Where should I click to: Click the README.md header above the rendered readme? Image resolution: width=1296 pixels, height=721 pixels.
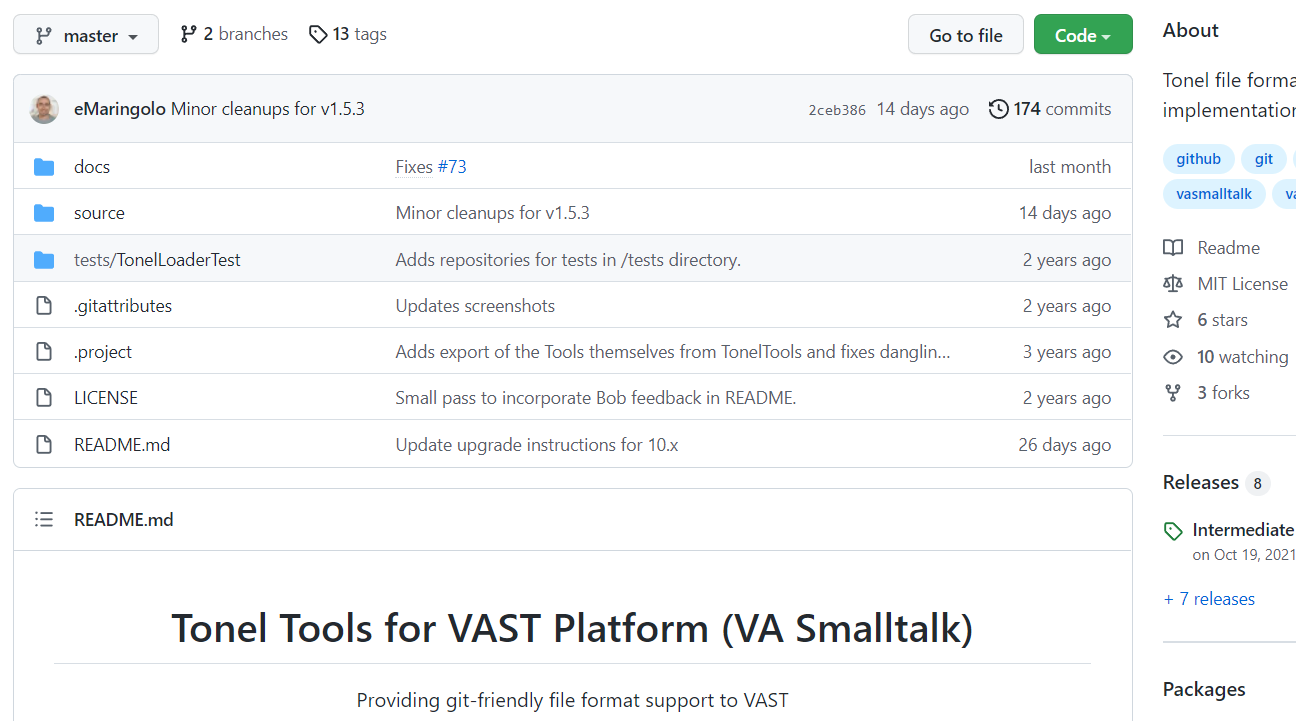124,520
